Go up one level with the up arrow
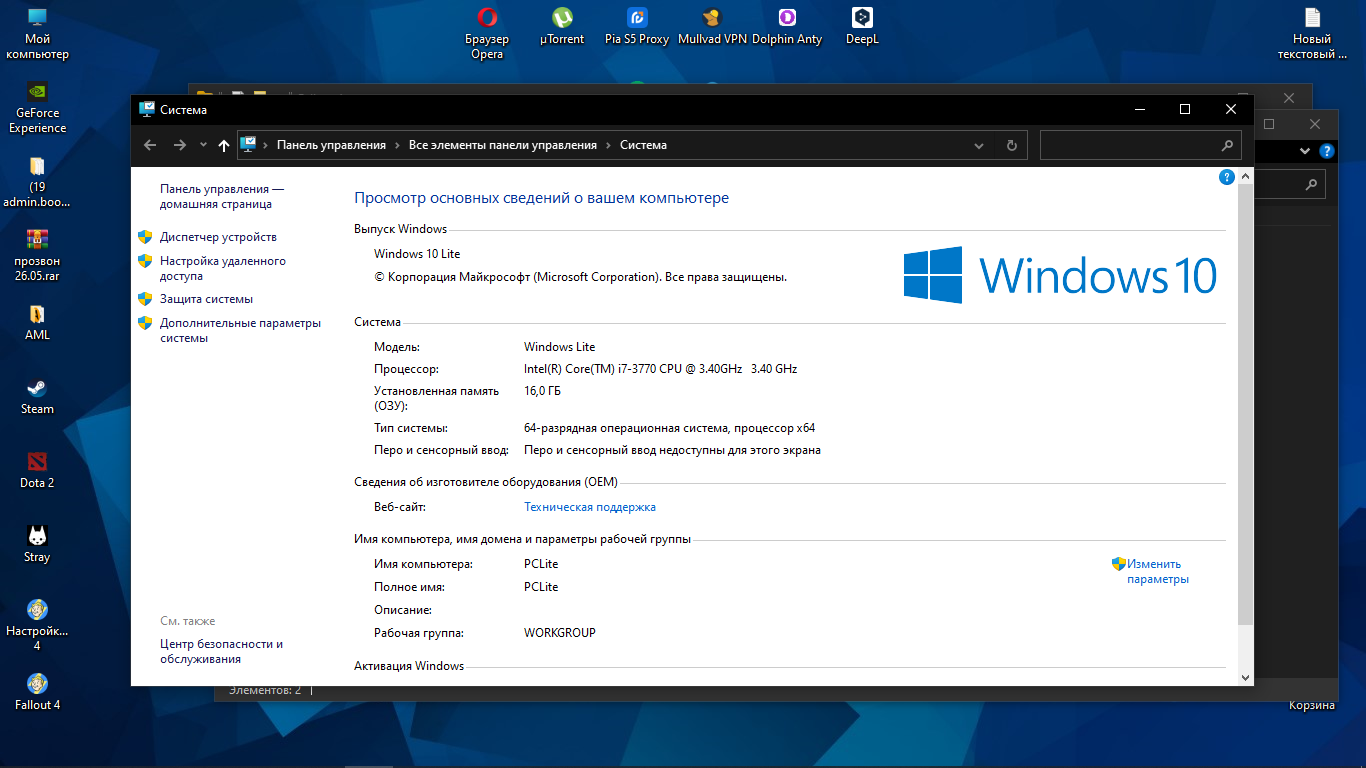This screenshot has width=1366, height=768. pyautogui.click(x=224, y=145)
